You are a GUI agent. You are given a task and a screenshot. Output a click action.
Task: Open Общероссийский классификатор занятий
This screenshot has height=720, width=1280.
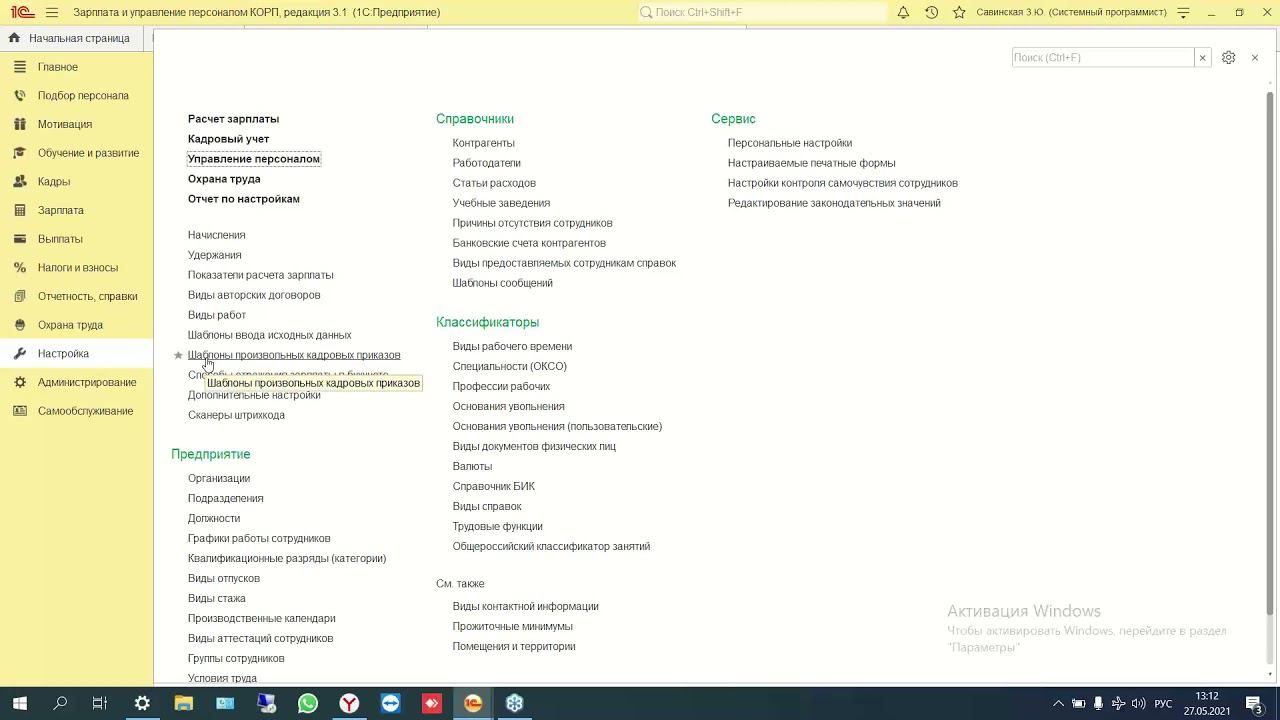pyautogui.click(x=551, y=546)
